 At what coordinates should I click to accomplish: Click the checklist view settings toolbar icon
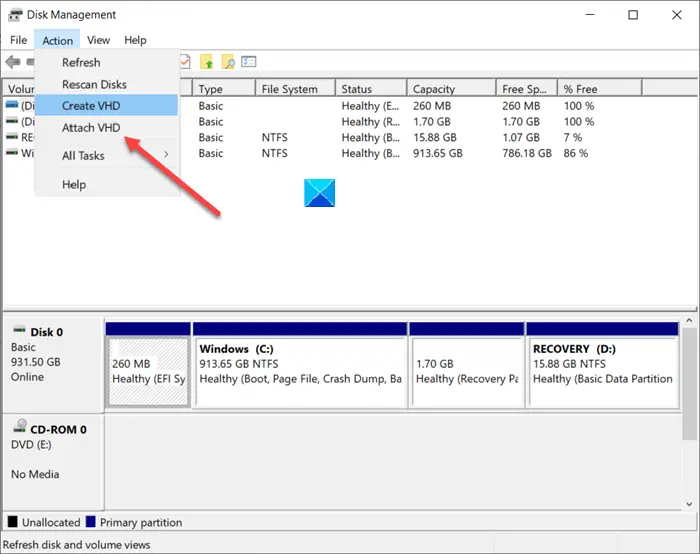[x=249, y=61]
